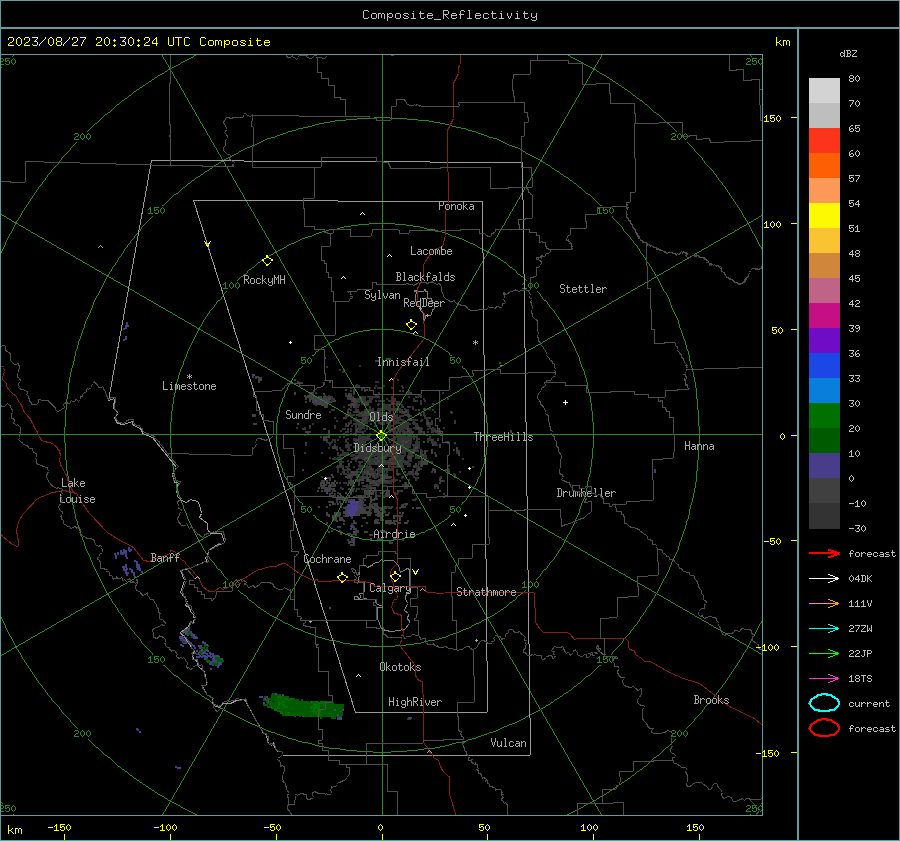900x841 pixels.
Task: Click the Hanna town label
Action: click(x=699, y=446)
